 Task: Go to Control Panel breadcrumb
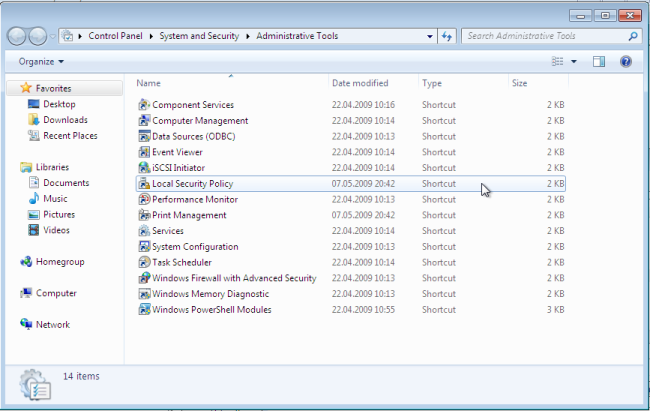[x=115, y=36]
